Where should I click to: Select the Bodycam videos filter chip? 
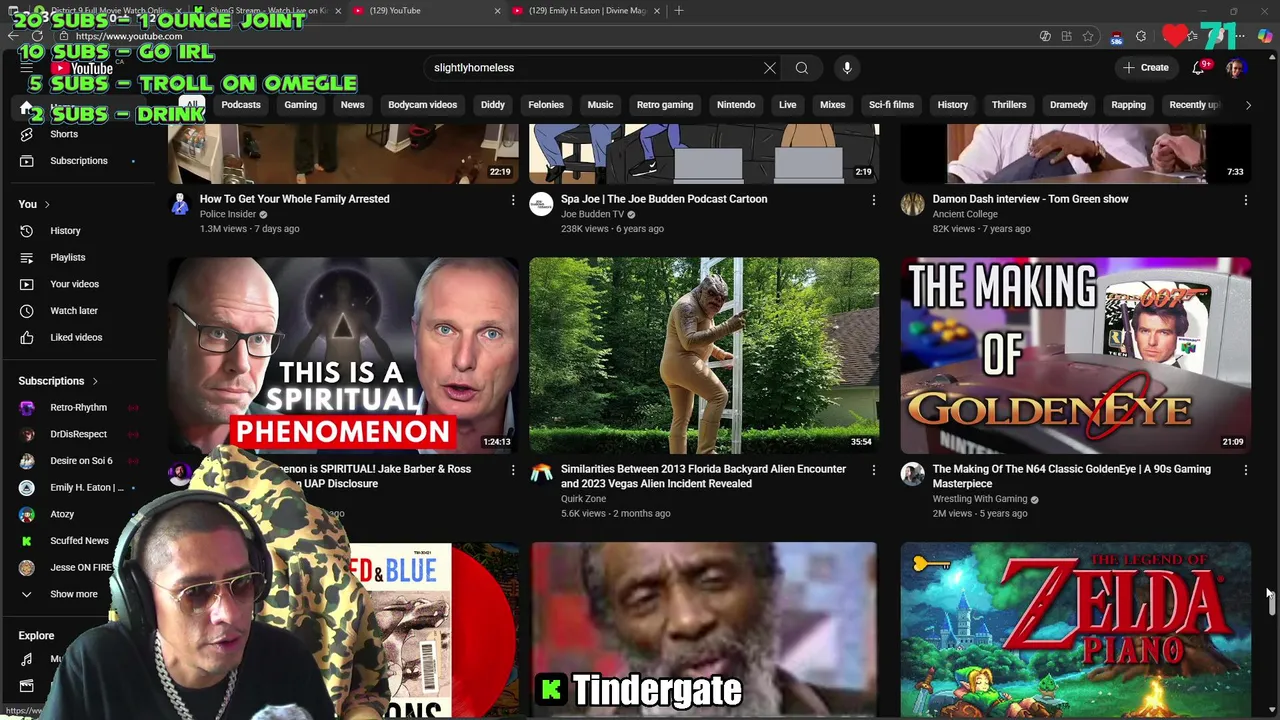click(422, 105)
